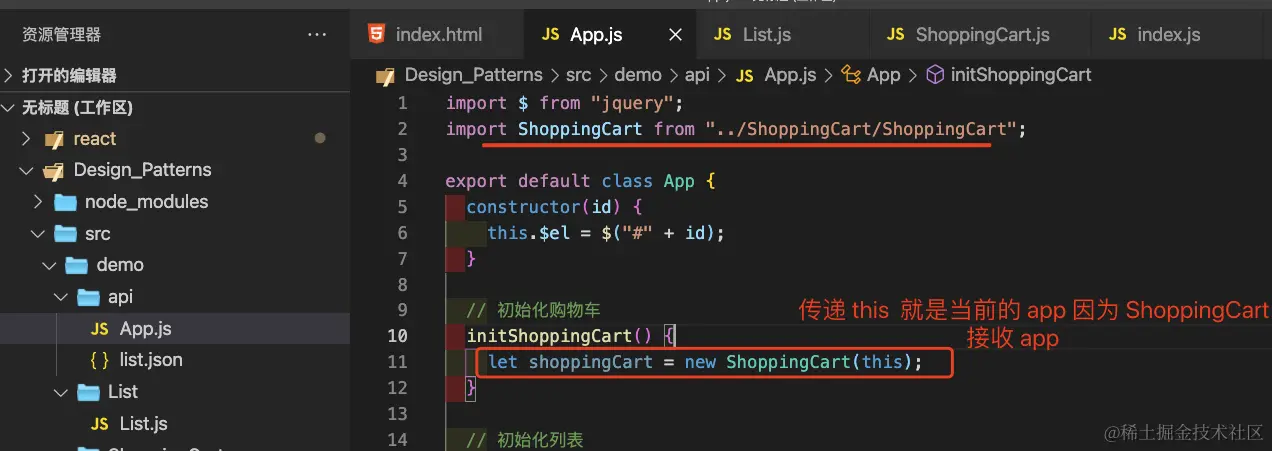Click the src folder icon
This screenshot has width=1272, height=451.
click(66, 234)
